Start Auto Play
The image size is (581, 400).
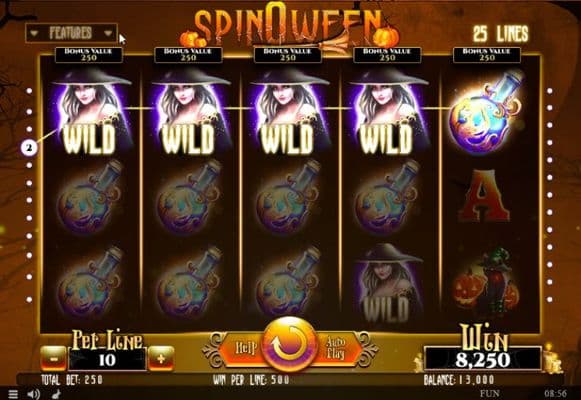335,348
